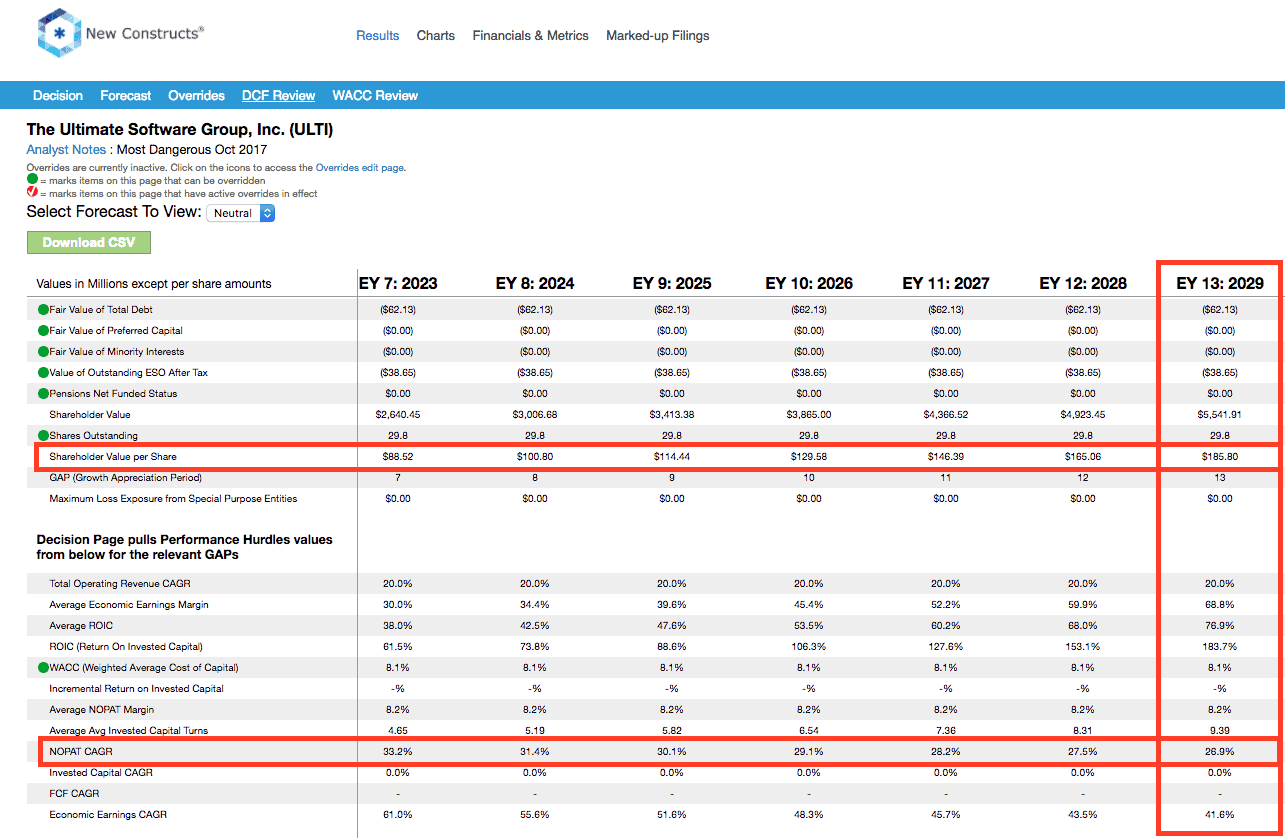Image resolution: width=1285 pixels, height=838 pixels.
Task: Switch to the WACC Review tab
Action: [x=375, y=95]
